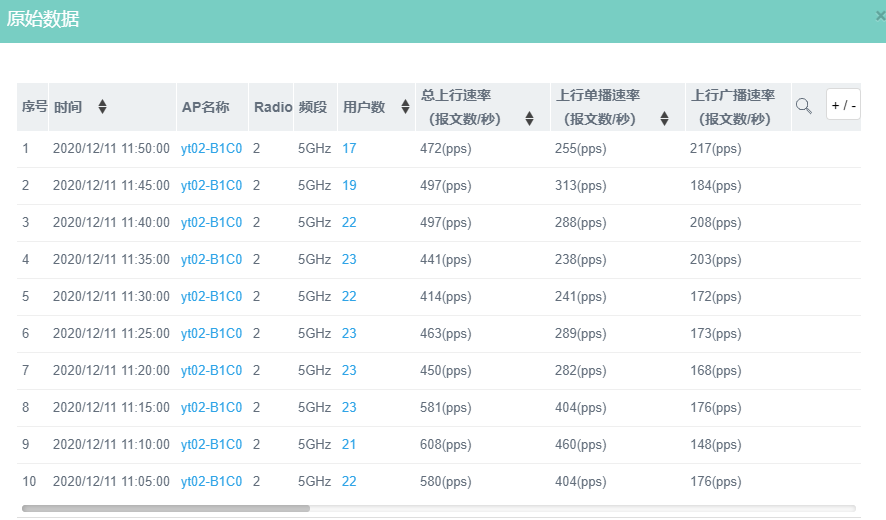Click user count 23 at 11:20:00
Screen dimensions: 886x520
coord(349,371)
